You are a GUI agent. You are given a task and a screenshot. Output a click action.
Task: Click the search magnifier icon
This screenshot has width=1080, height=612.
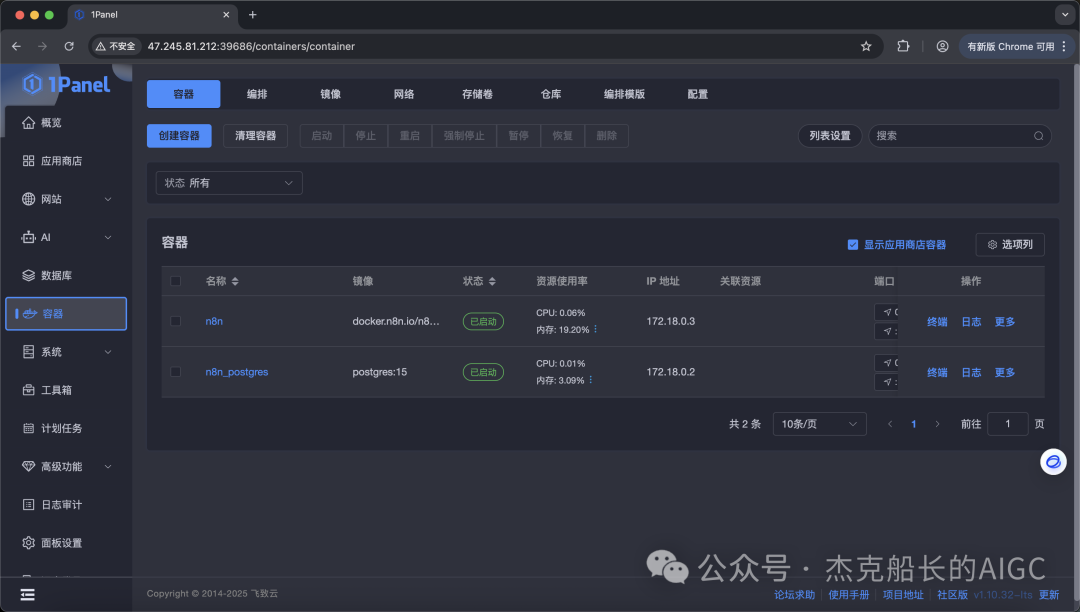1039,136
